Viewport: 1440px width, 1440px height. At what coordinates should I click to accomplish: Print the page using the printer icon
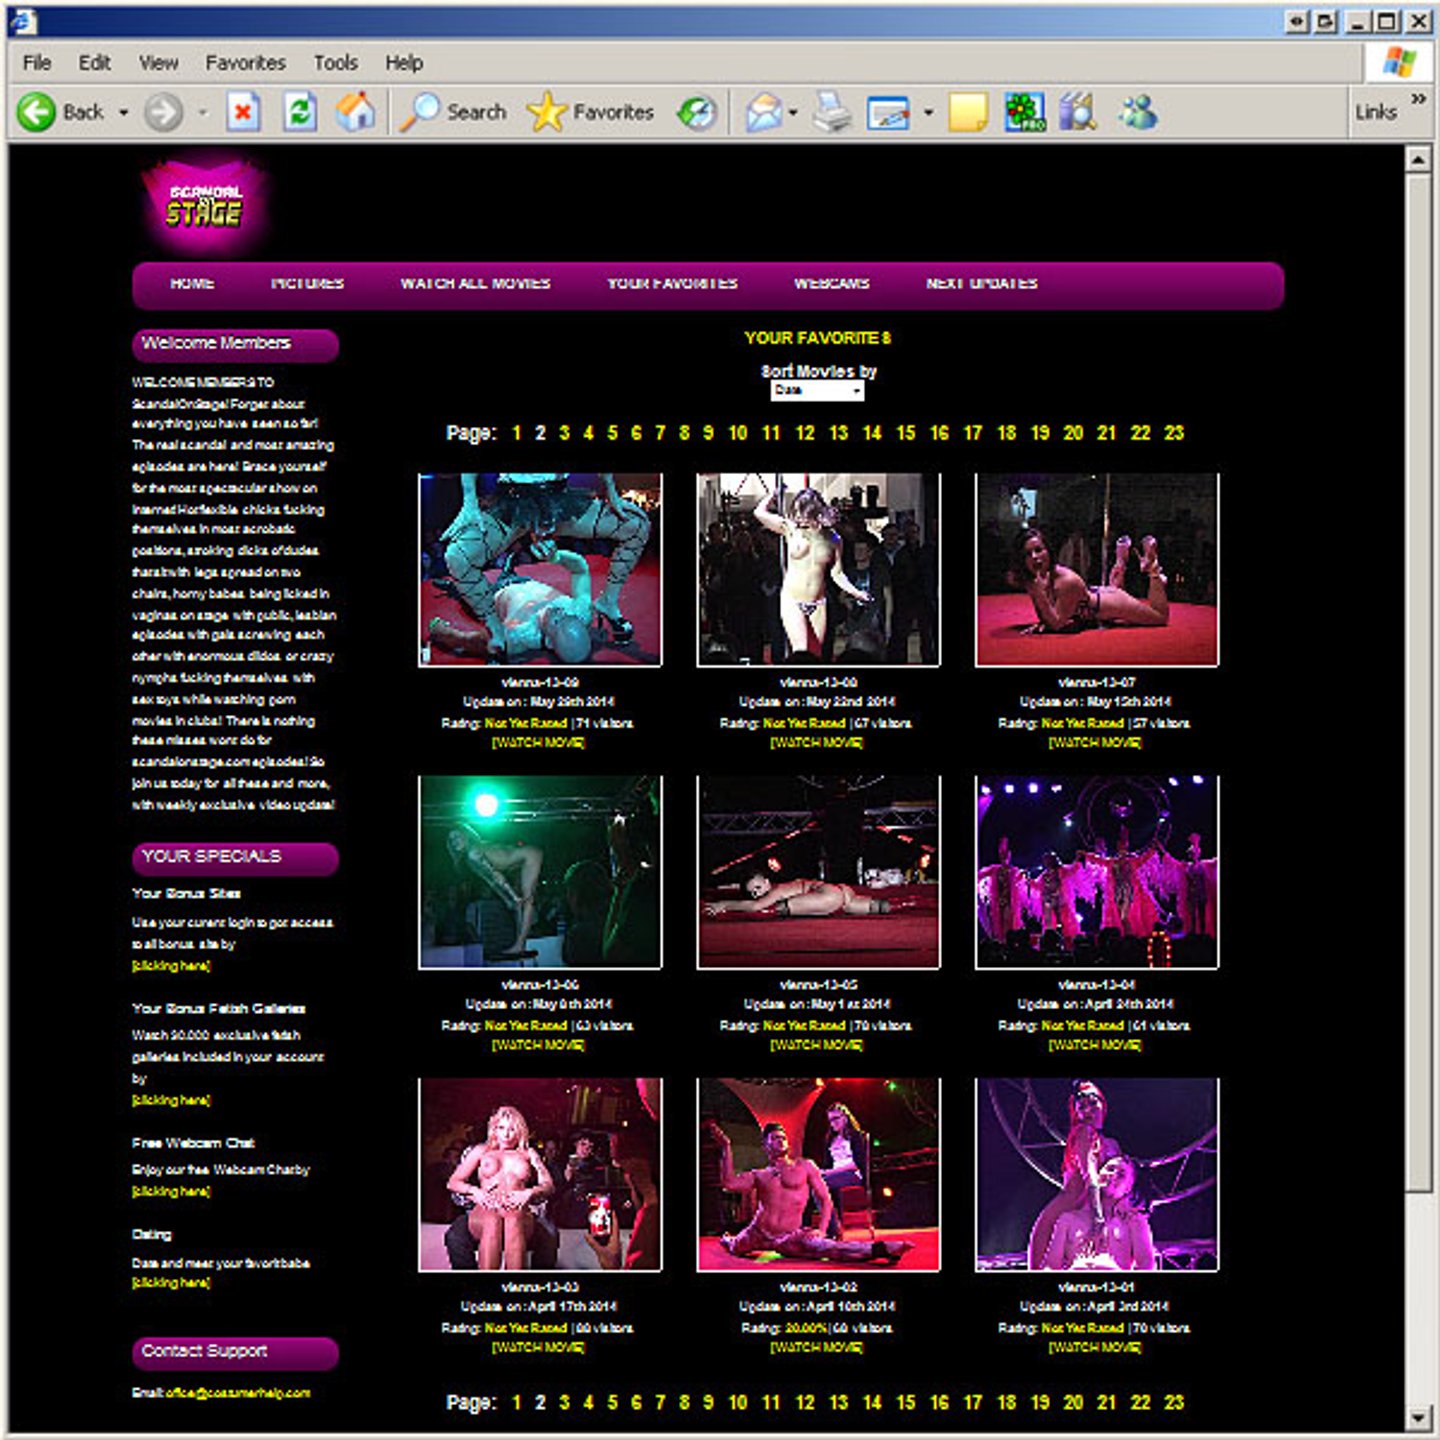pyautogui.click(x=831, y=112)
